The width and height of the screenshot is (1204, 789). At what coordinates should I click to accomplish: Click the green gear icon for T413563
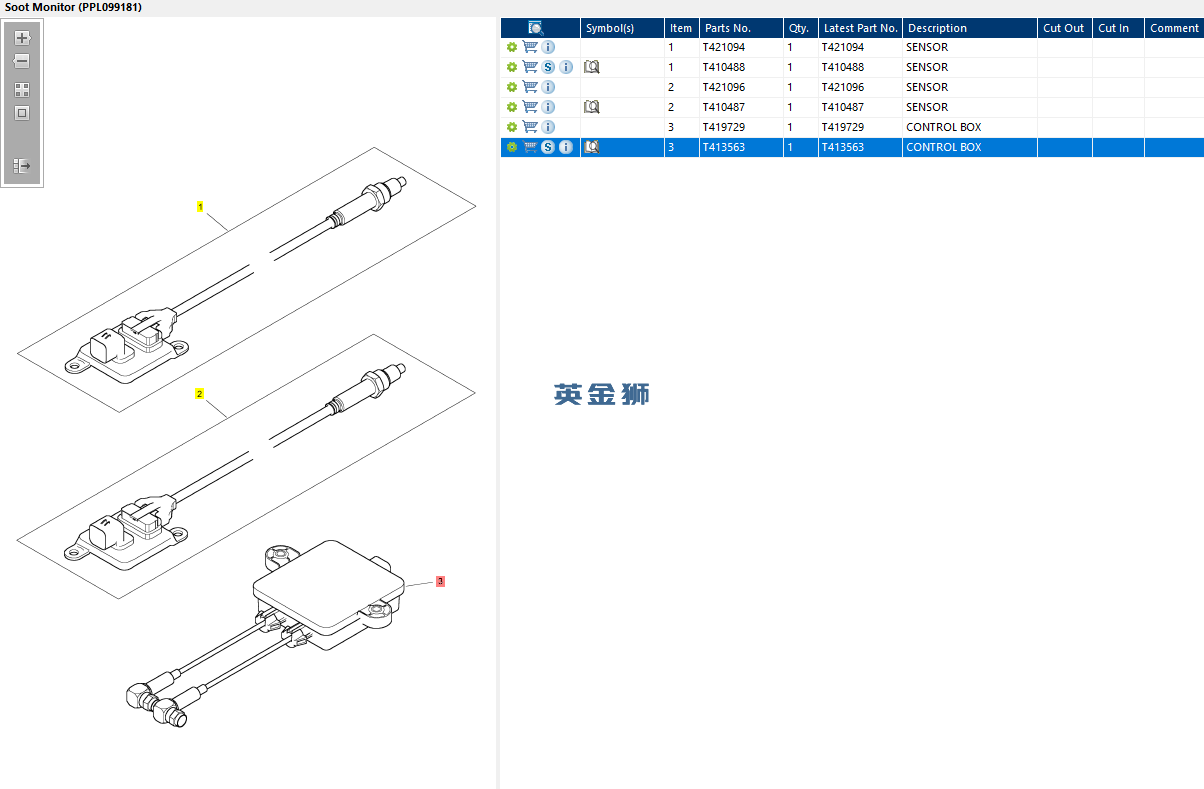(x=512, y=147)
